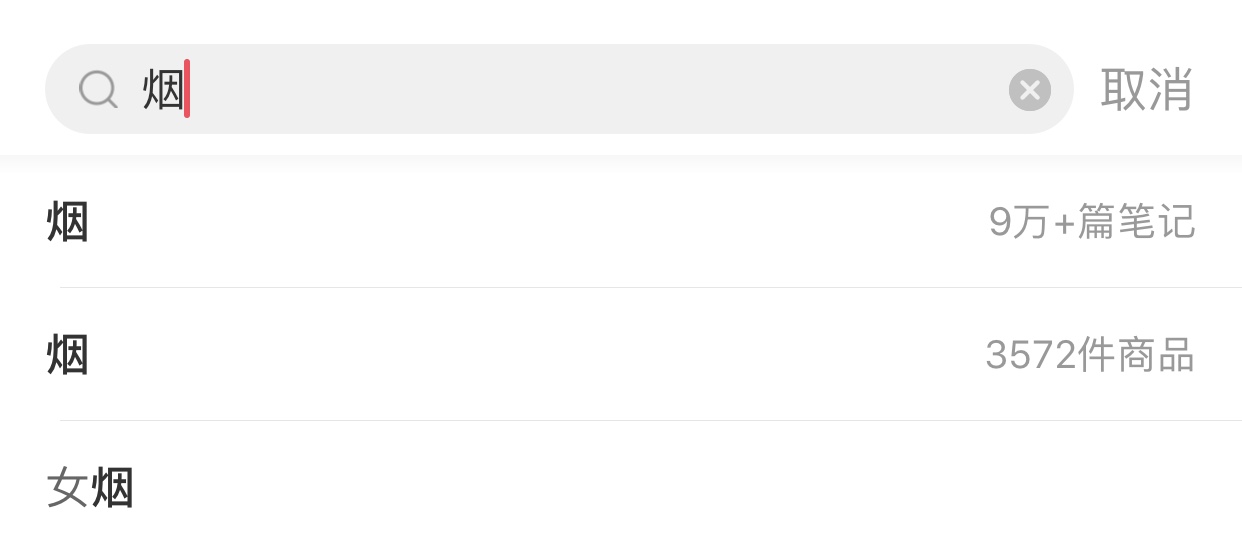The width and height of the screenshot is (1242, 548).
Task: Tap the second 烟 row for product results
Action: (x=500, y=355)
